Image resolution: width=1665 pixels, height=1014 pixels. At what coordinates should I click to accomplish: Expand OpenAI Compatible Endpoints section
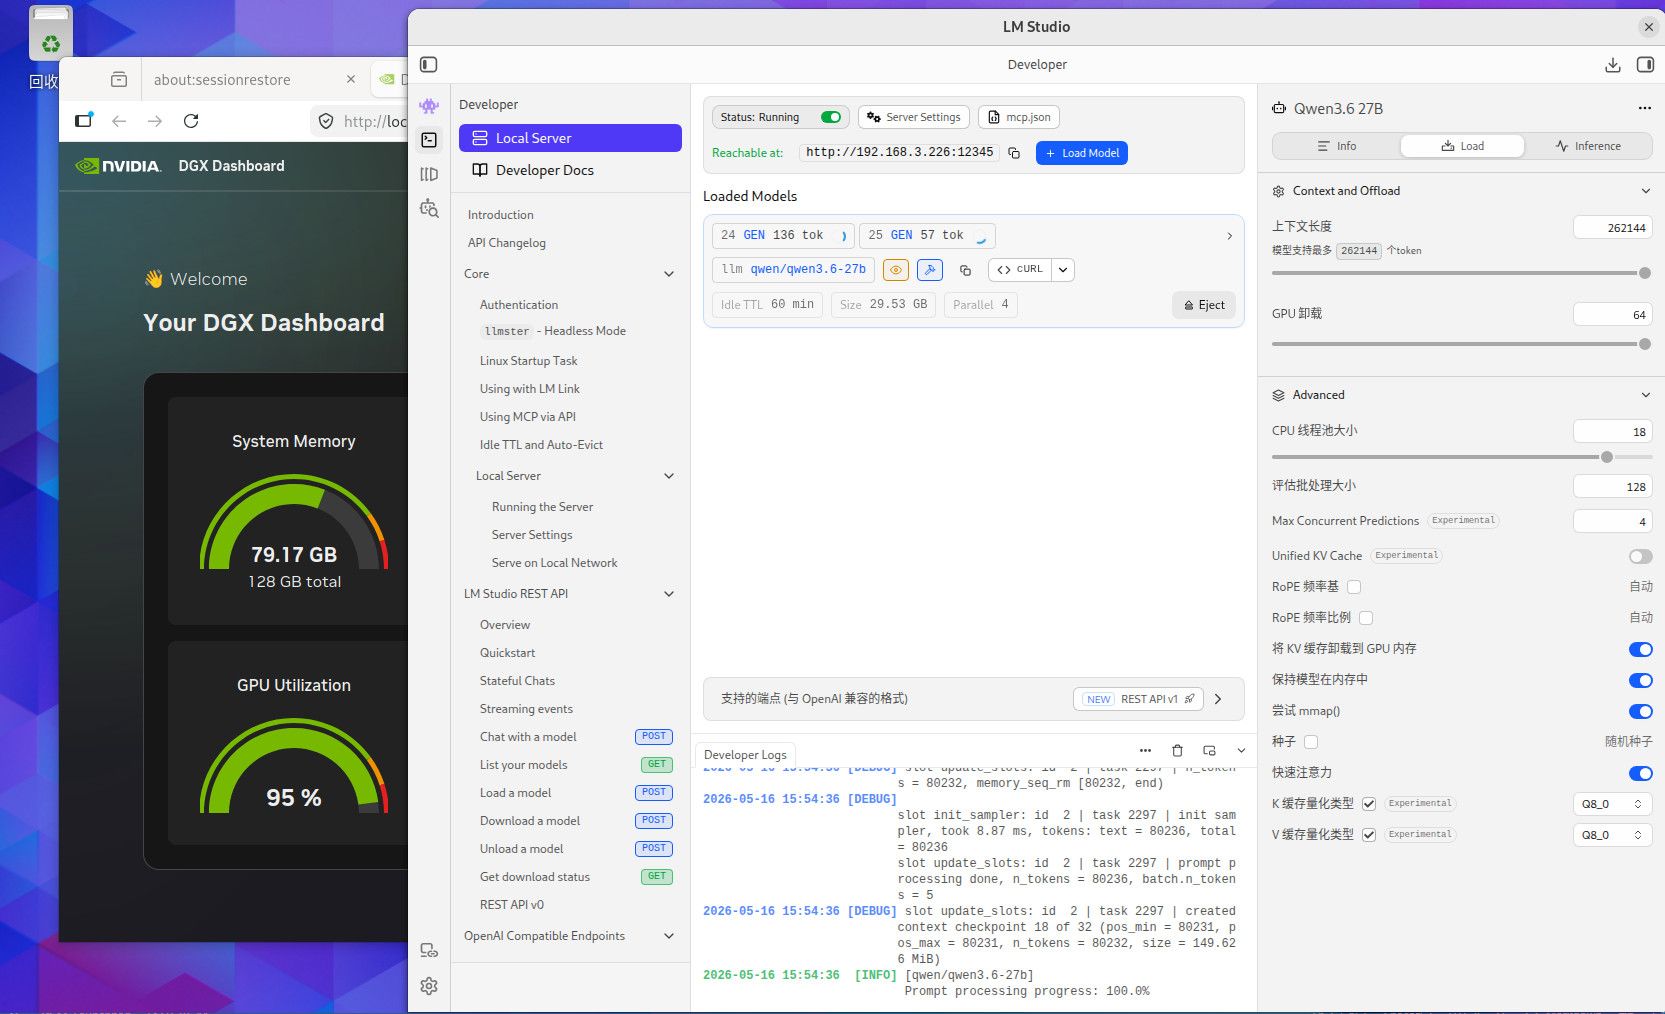click(669, 936)
